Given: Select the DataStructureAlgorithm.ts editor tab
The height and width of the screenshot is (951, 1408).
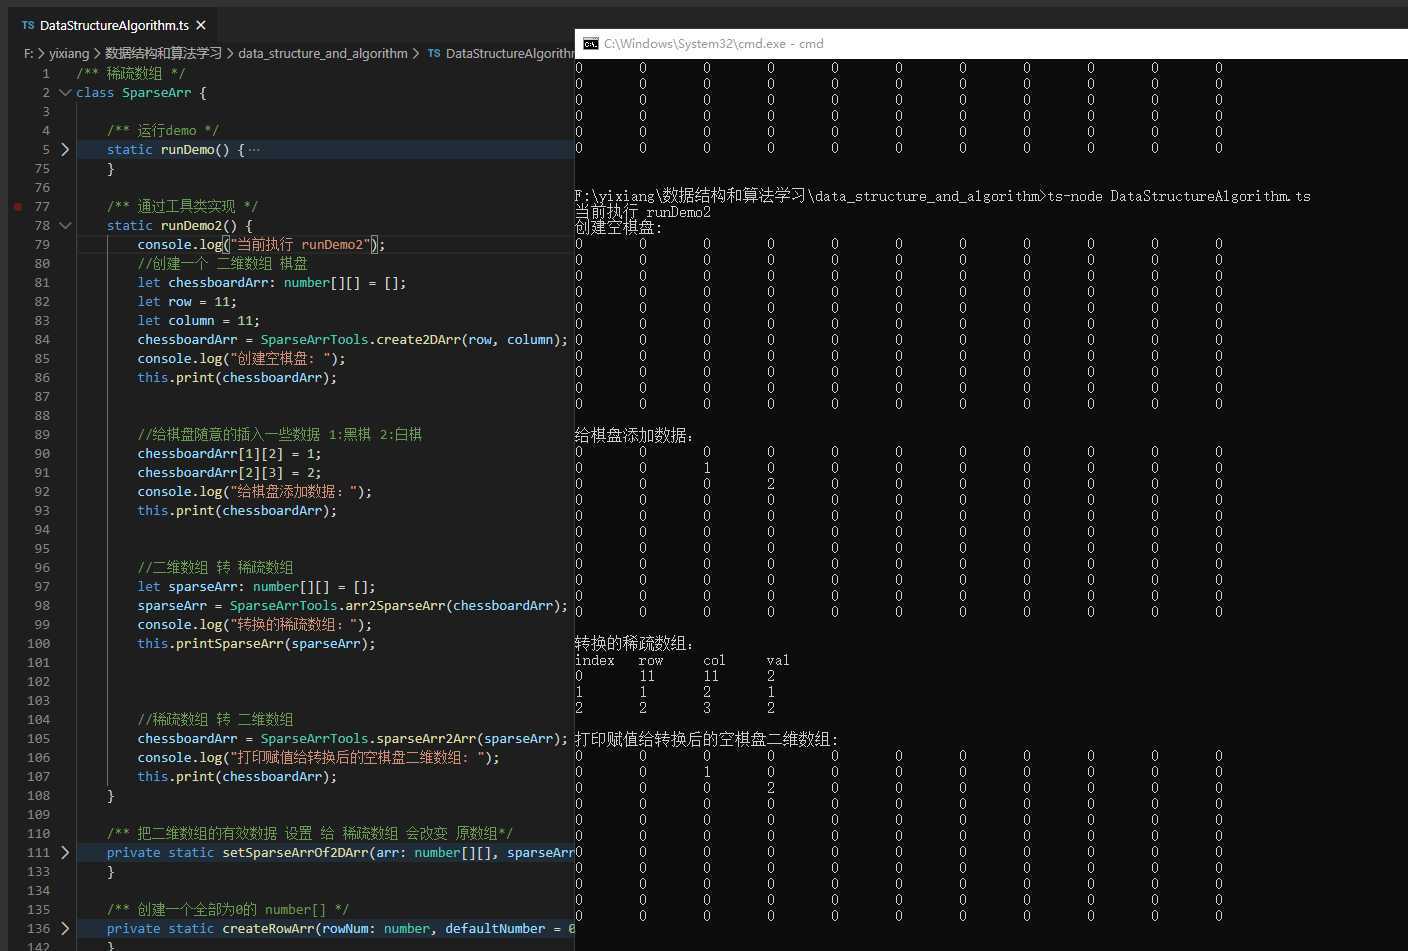Looking at the screenshot, I should [114, 25].
